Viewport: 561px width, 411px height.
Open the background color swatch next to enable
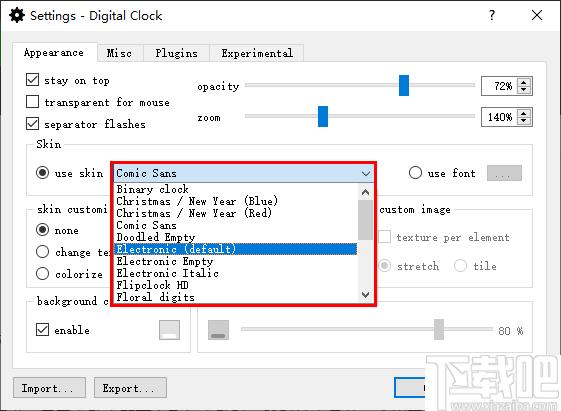click(170, 330)
